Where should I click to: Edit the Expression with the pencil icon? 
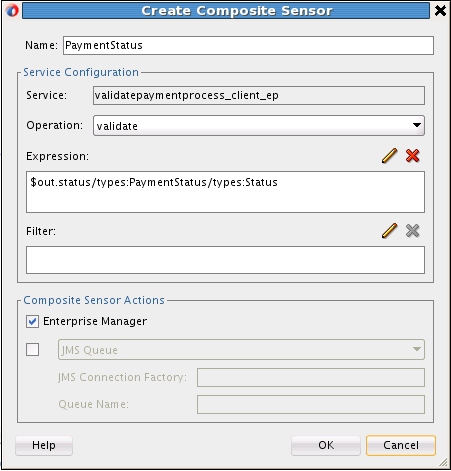point(389,156)
